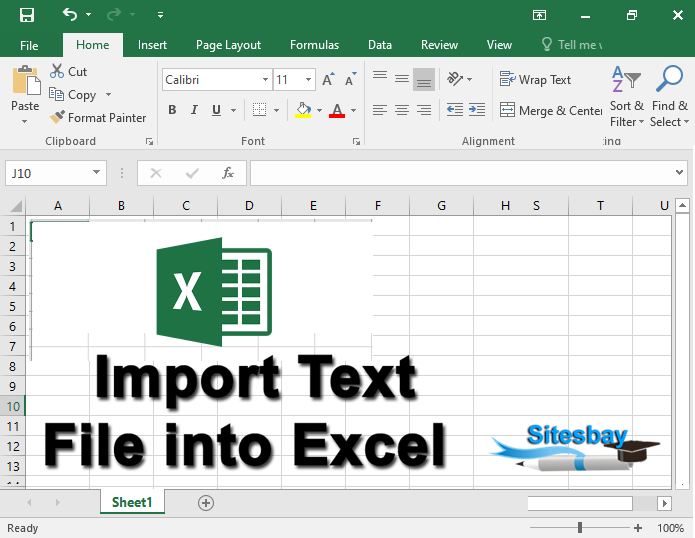Customize Quick Access Toolbar dropdown
Viewport: 695px width, 538px height.
coord(160,16)
